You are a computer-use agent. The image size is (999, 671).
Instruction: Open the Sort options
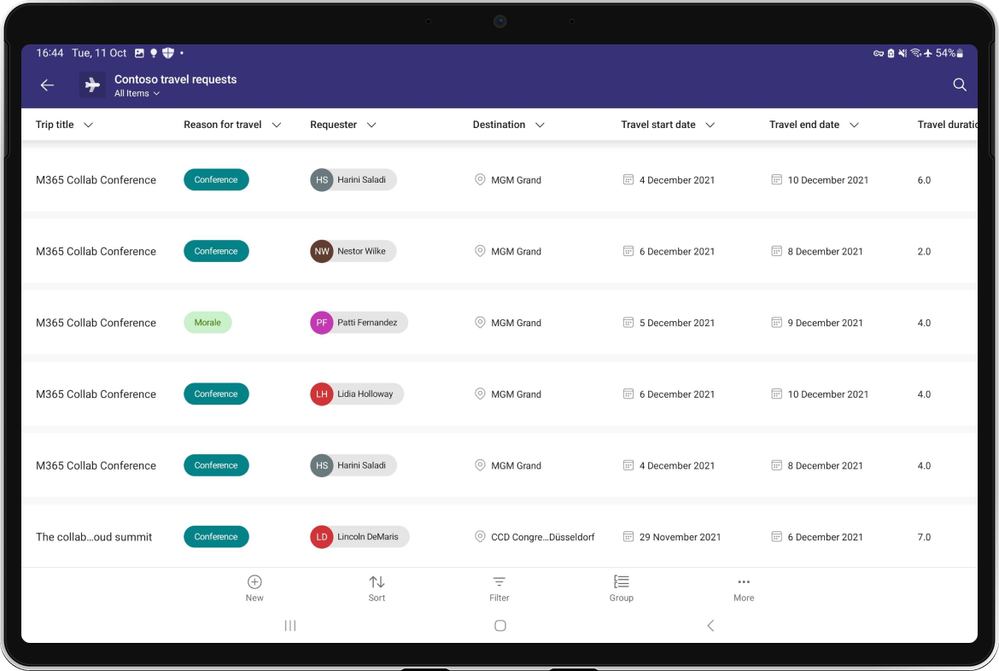coord(377,588)
